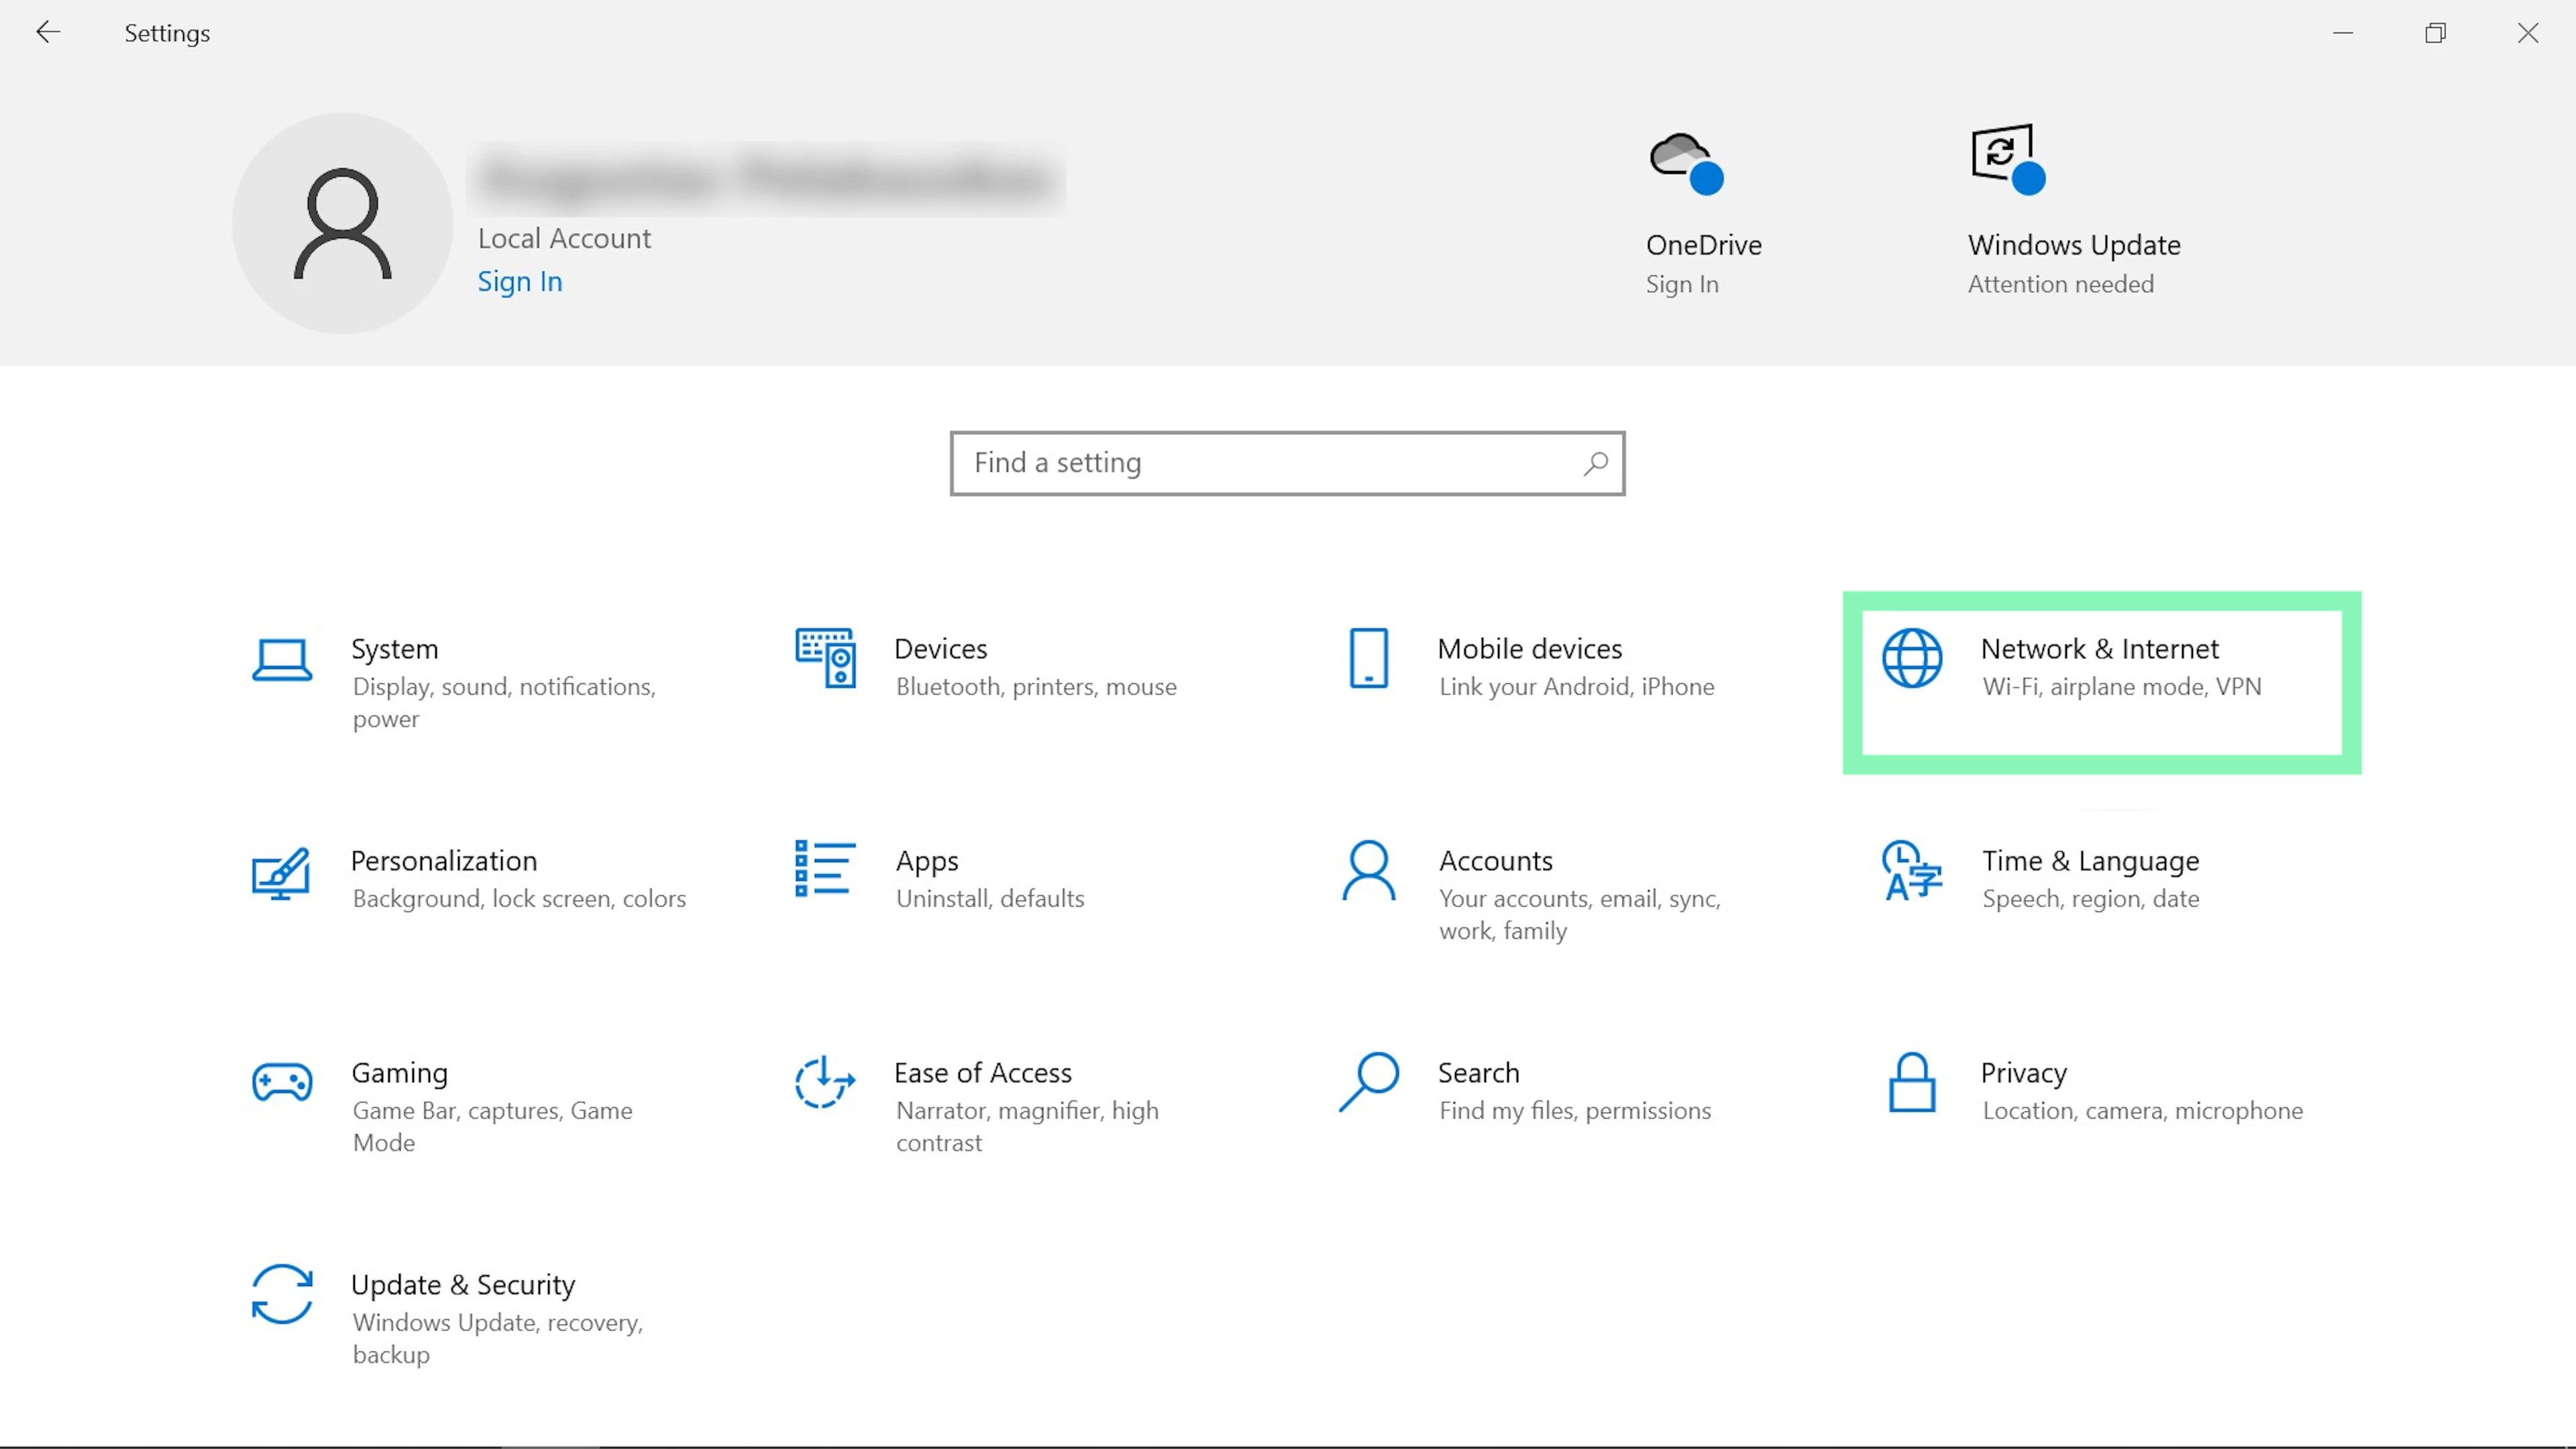The height and width of the screenshot is (1449, 2576).
Task: Click the Settings window title text
Action: click(167, 33)
